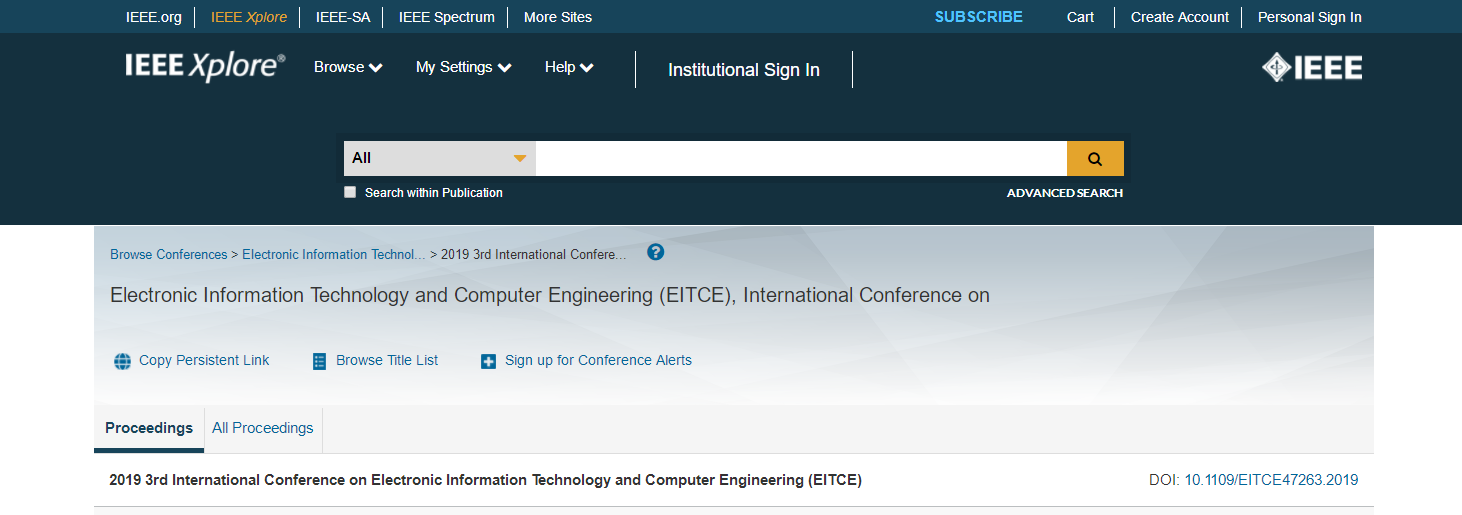Click Institutional Sign In
The height and width of the screenshot is (515, 1462).
pyautogui.click(x=744, y=70)
